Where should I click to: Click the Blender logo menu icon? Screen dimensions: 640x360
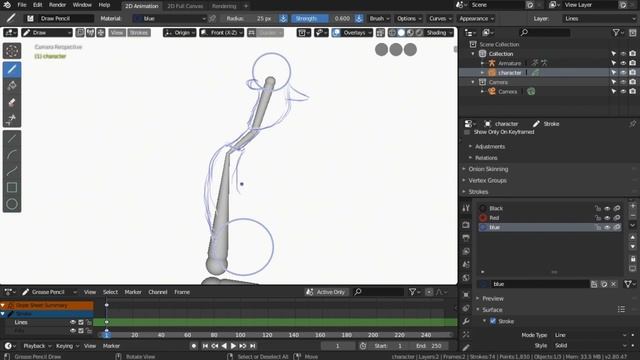[x=7, y=5]
